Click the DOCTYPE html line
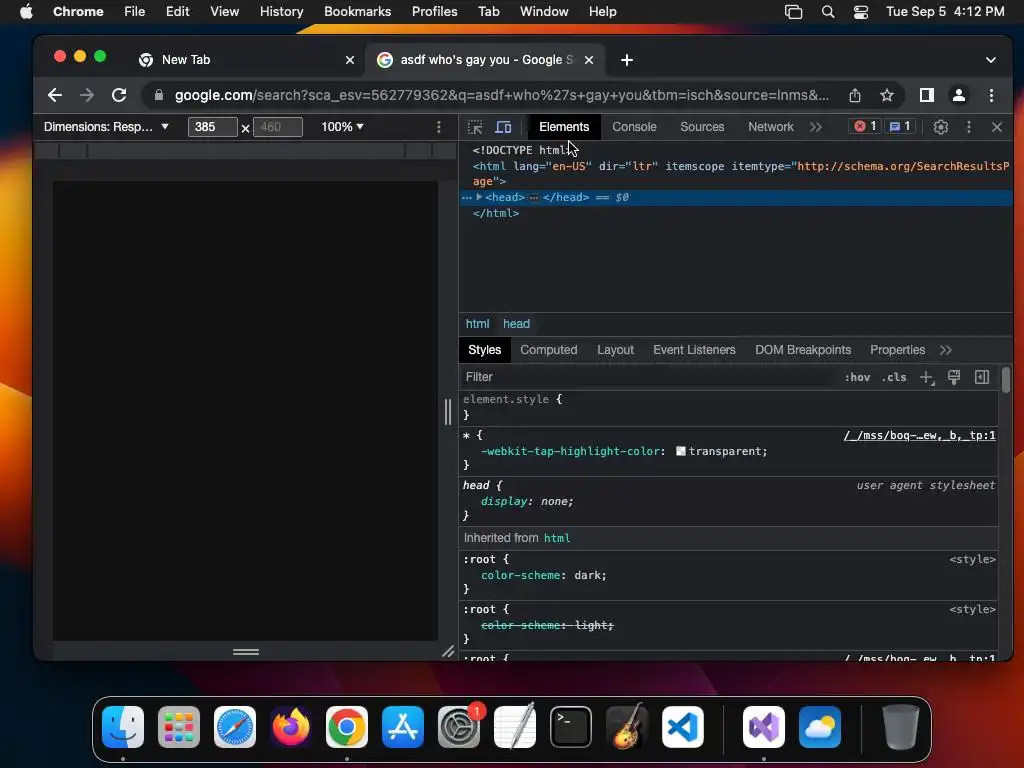This screenshot has width=1024, height=768. tap(520, 150)
